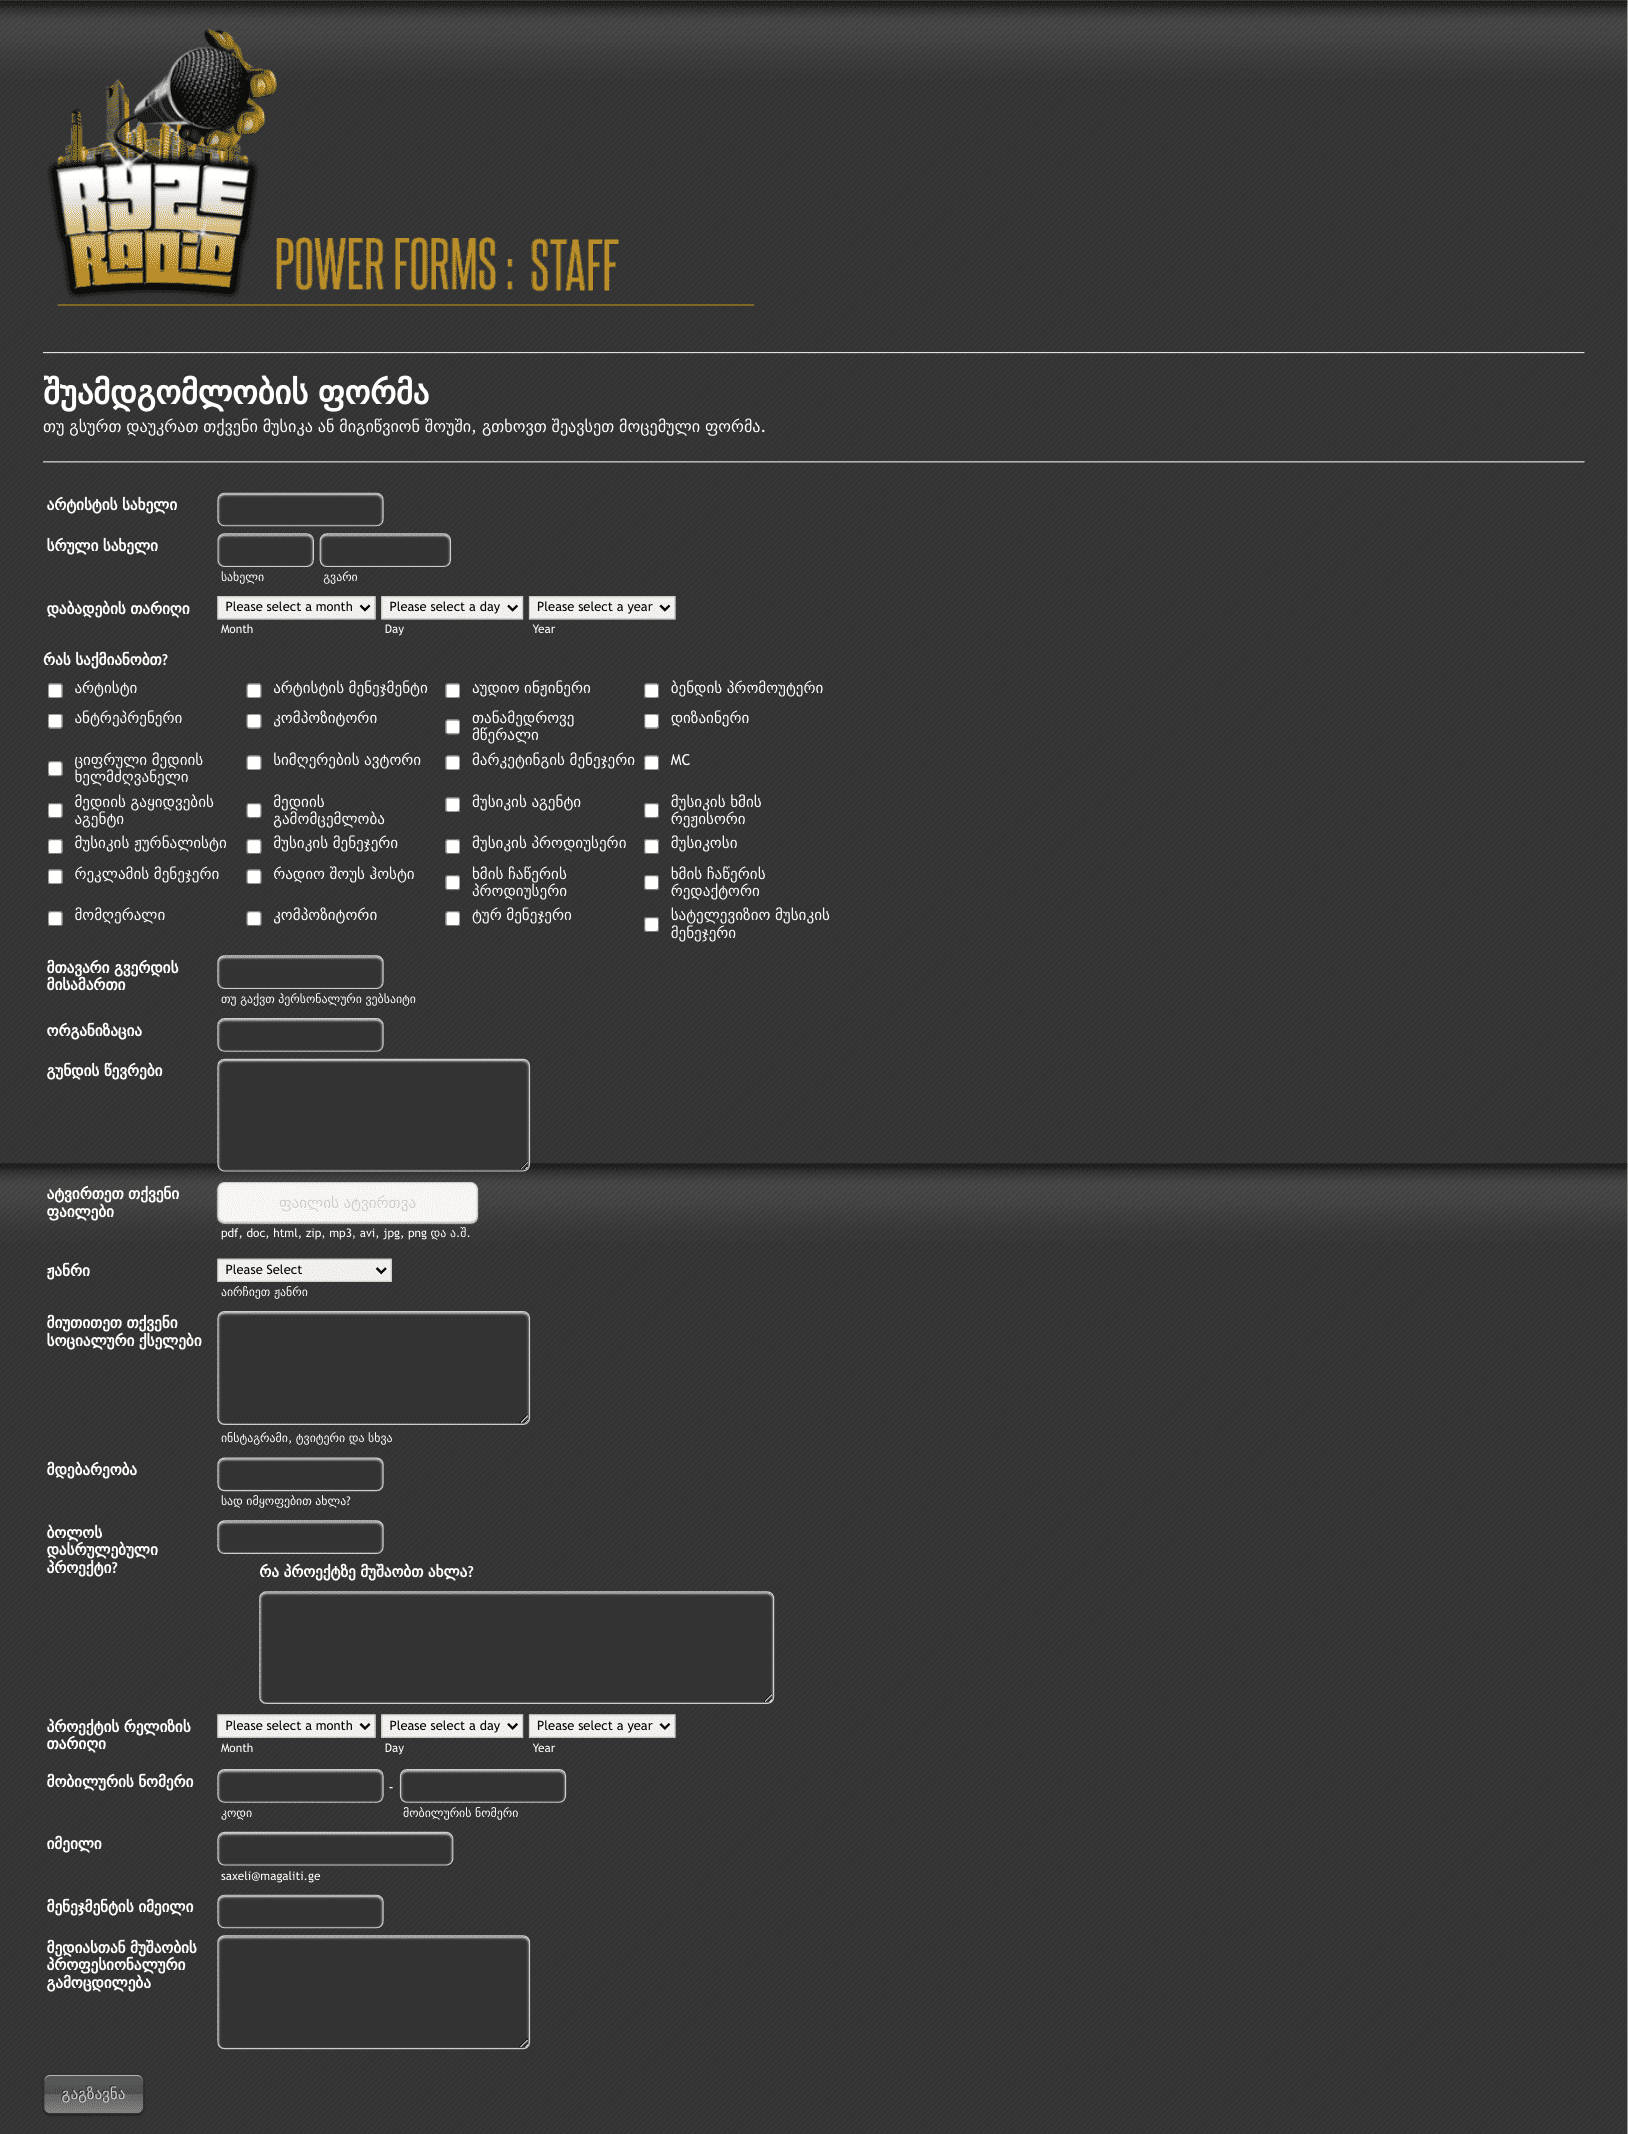Screen dimensions: 1628x2134
Task: Open project release month dropdown
Action: click(x=296, y=1726)
